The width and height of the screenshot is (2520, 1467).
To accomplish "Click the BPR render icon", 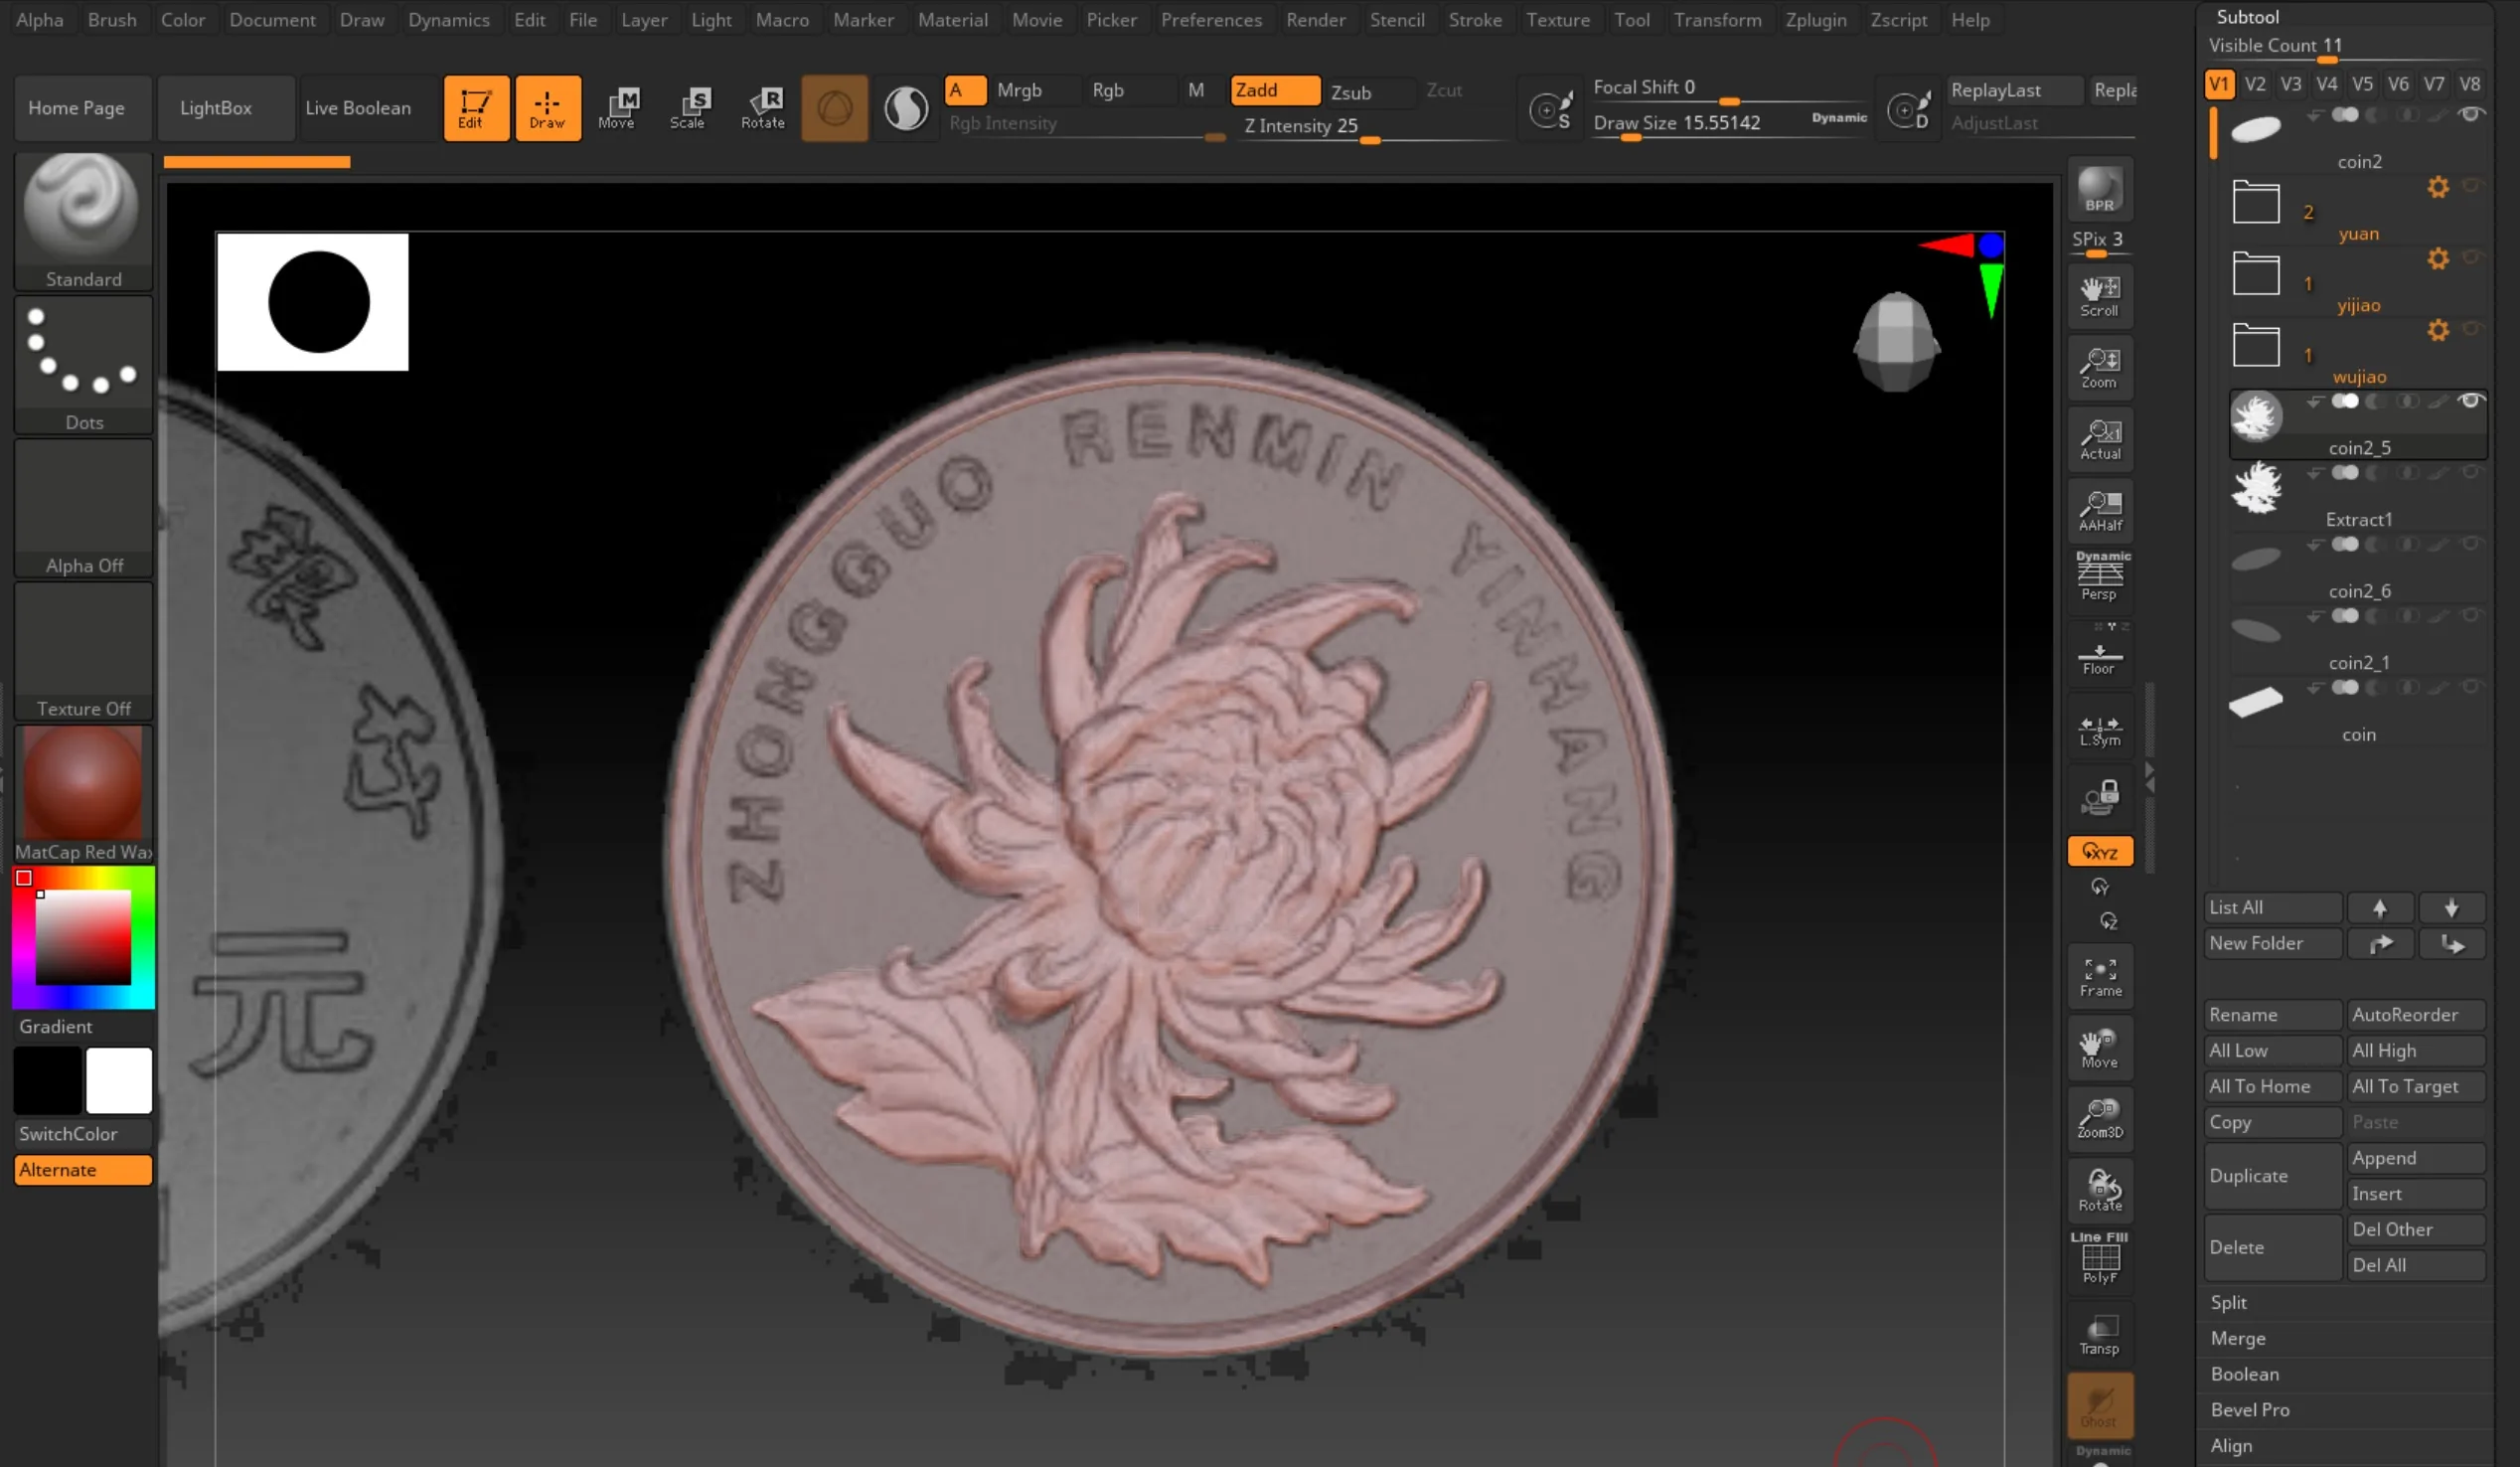I will click(2099, 189).
